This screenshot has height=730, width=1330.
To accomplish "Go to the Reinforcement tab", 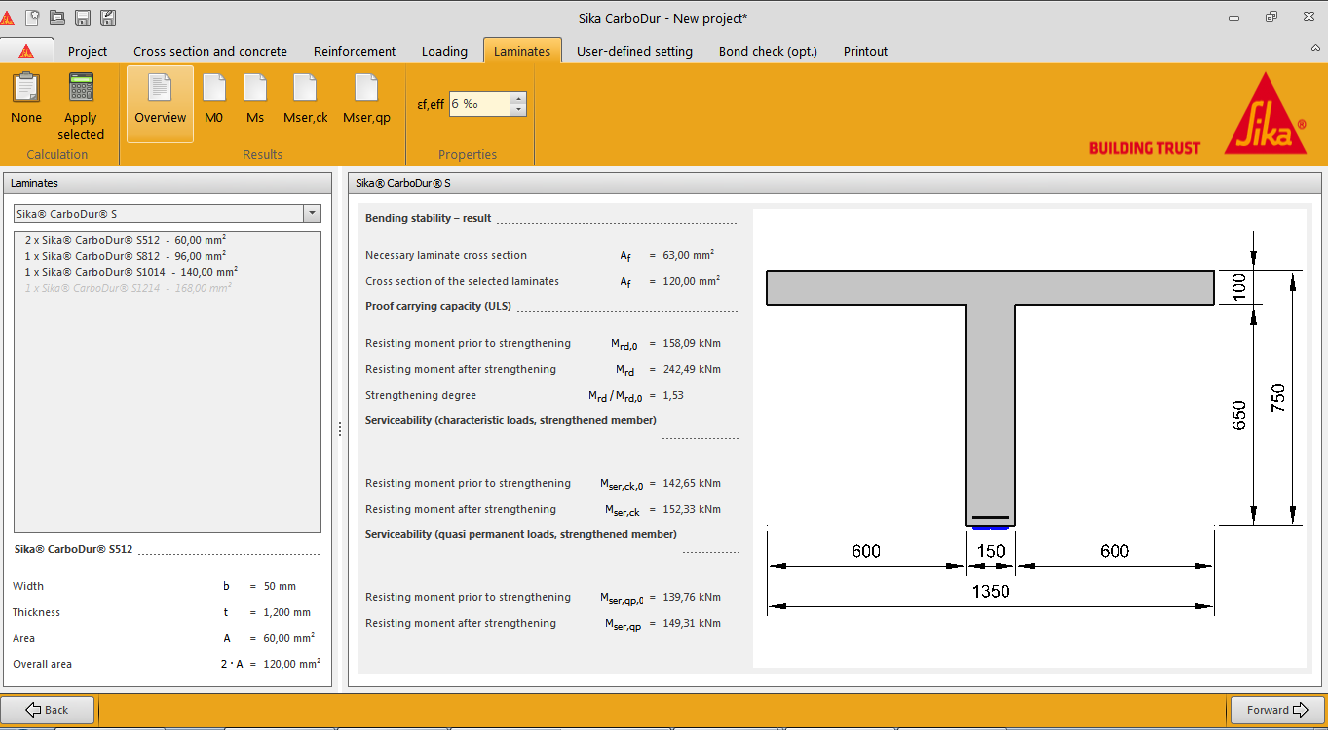I will (355, 51).
